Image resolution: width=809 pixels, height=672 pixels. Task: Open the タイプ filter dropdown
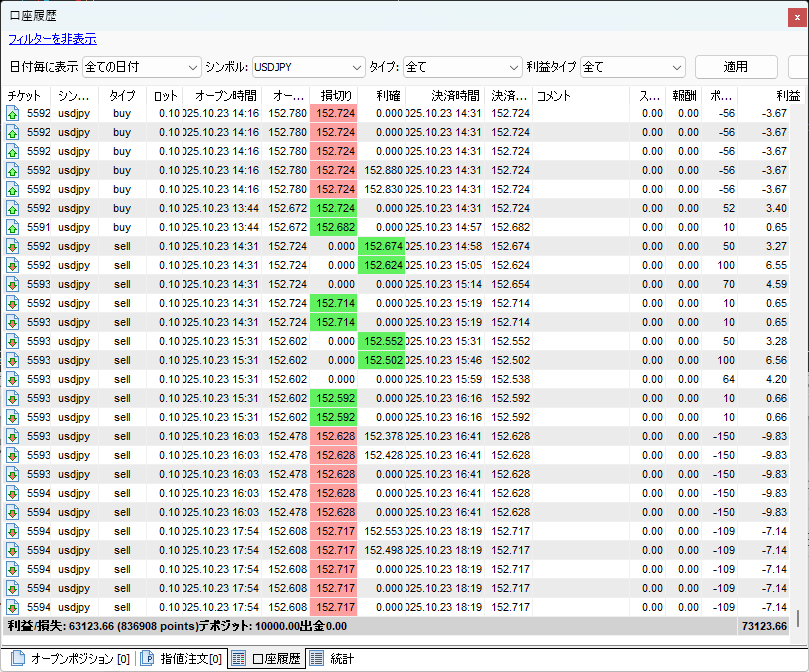(x=462, y=67)
